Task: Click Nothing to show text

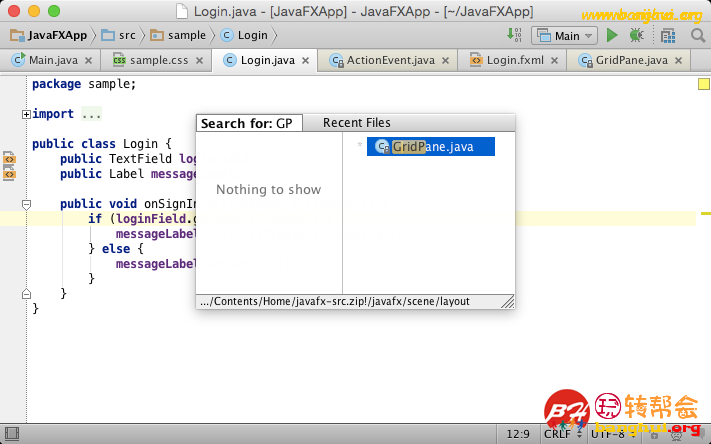Action: pyautogui.click(x=268, y=190)
